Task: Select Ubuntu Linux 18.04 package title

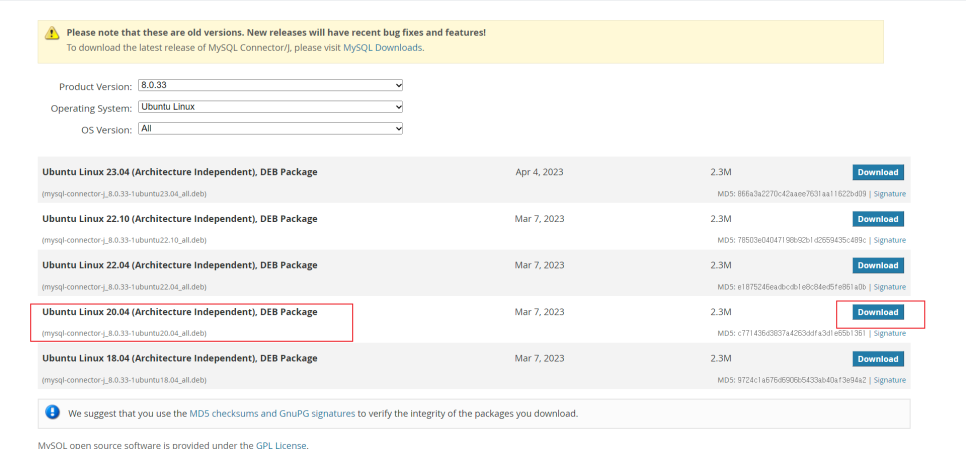Action: [x=180, y=358]
